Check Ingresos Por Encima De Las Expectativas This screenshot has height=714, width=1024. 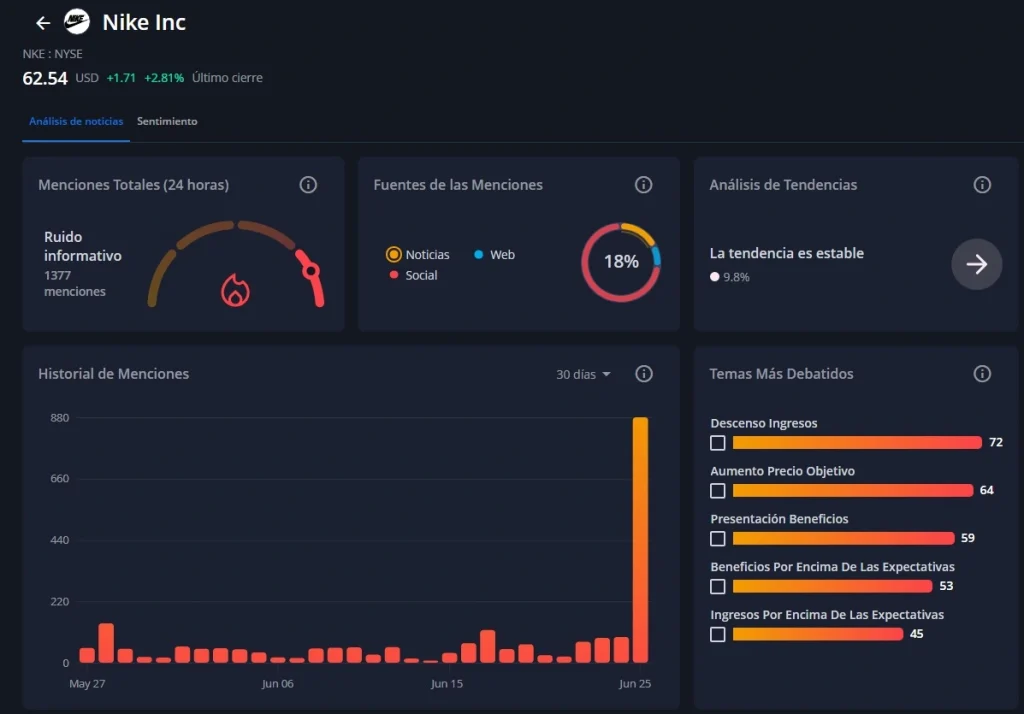(718, 634)
